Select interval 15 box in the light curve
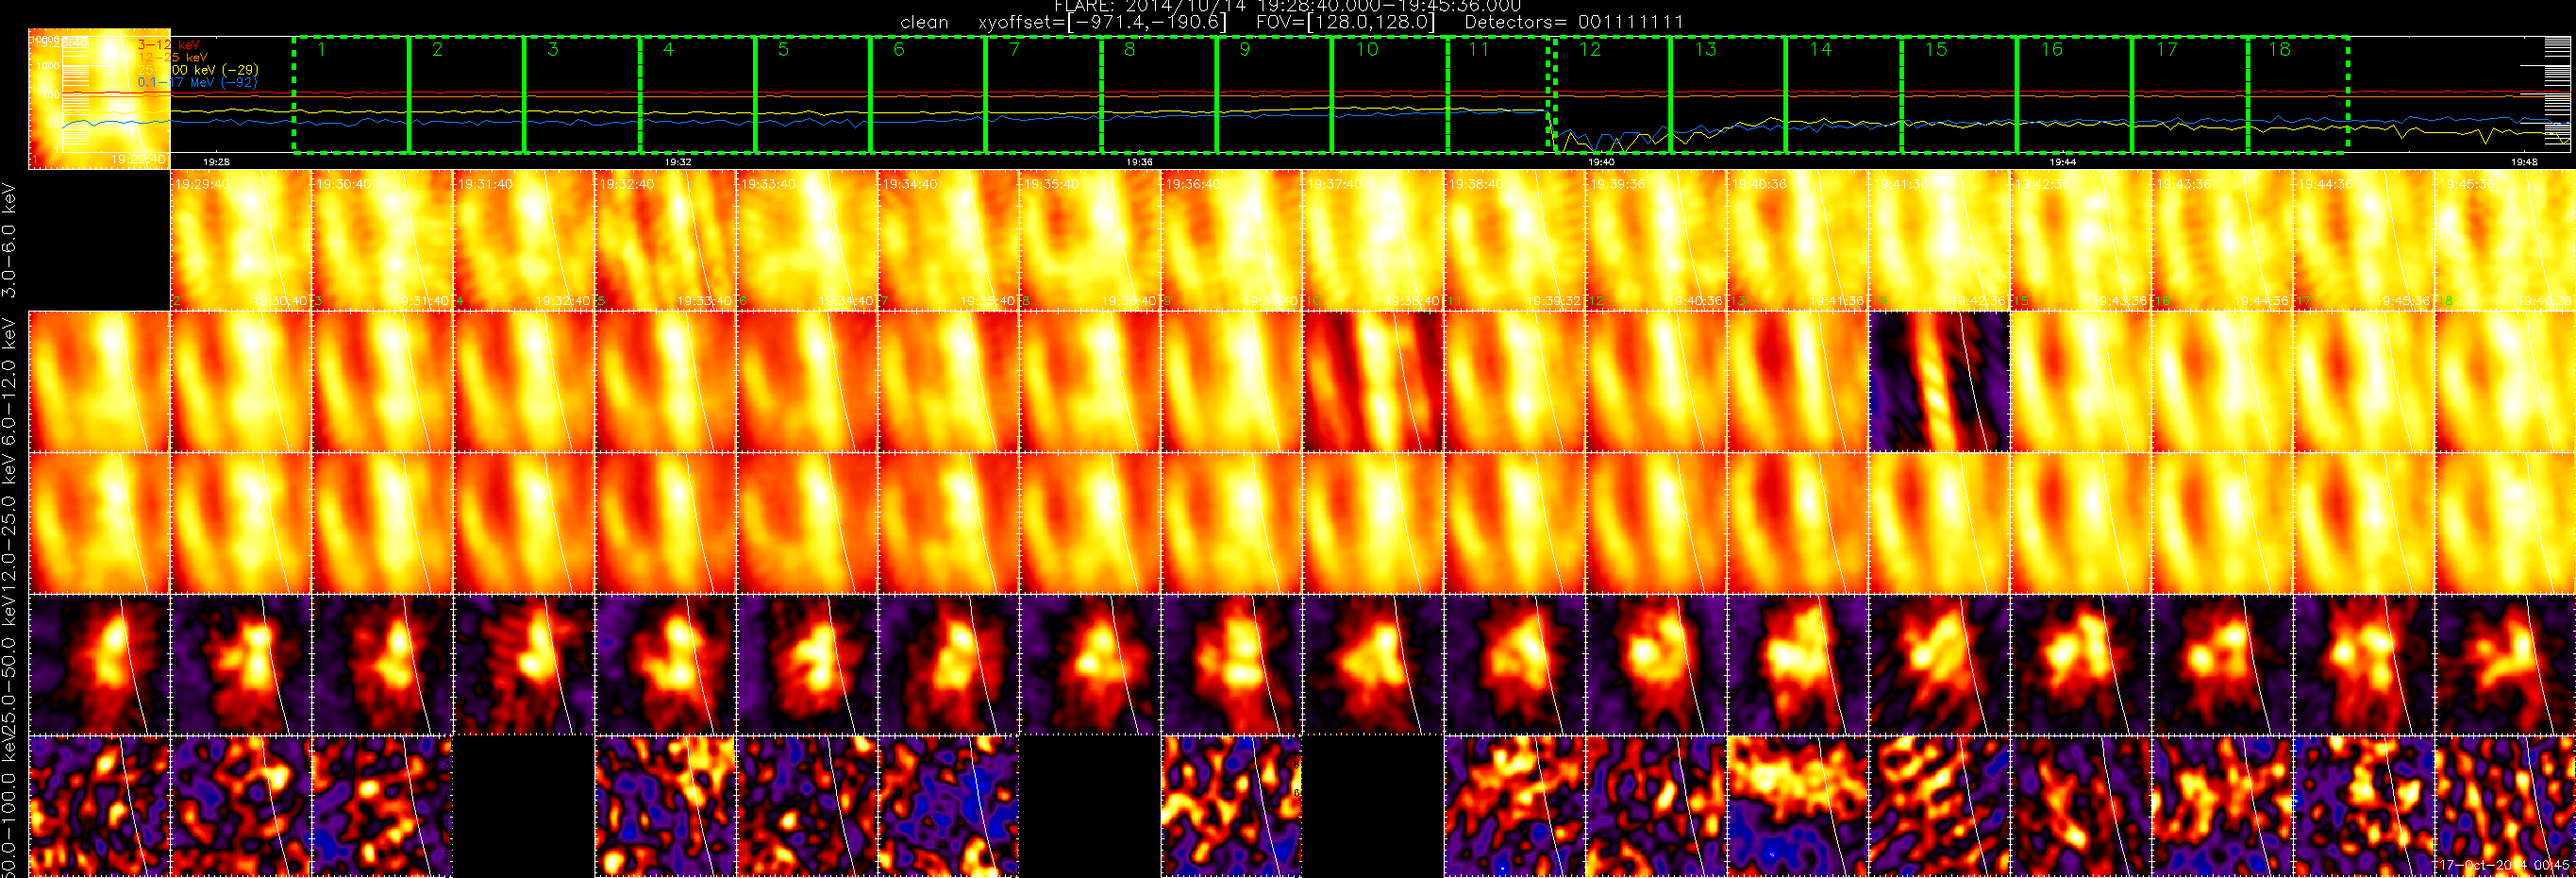 pyautogui.click(x=1959, y=95)
